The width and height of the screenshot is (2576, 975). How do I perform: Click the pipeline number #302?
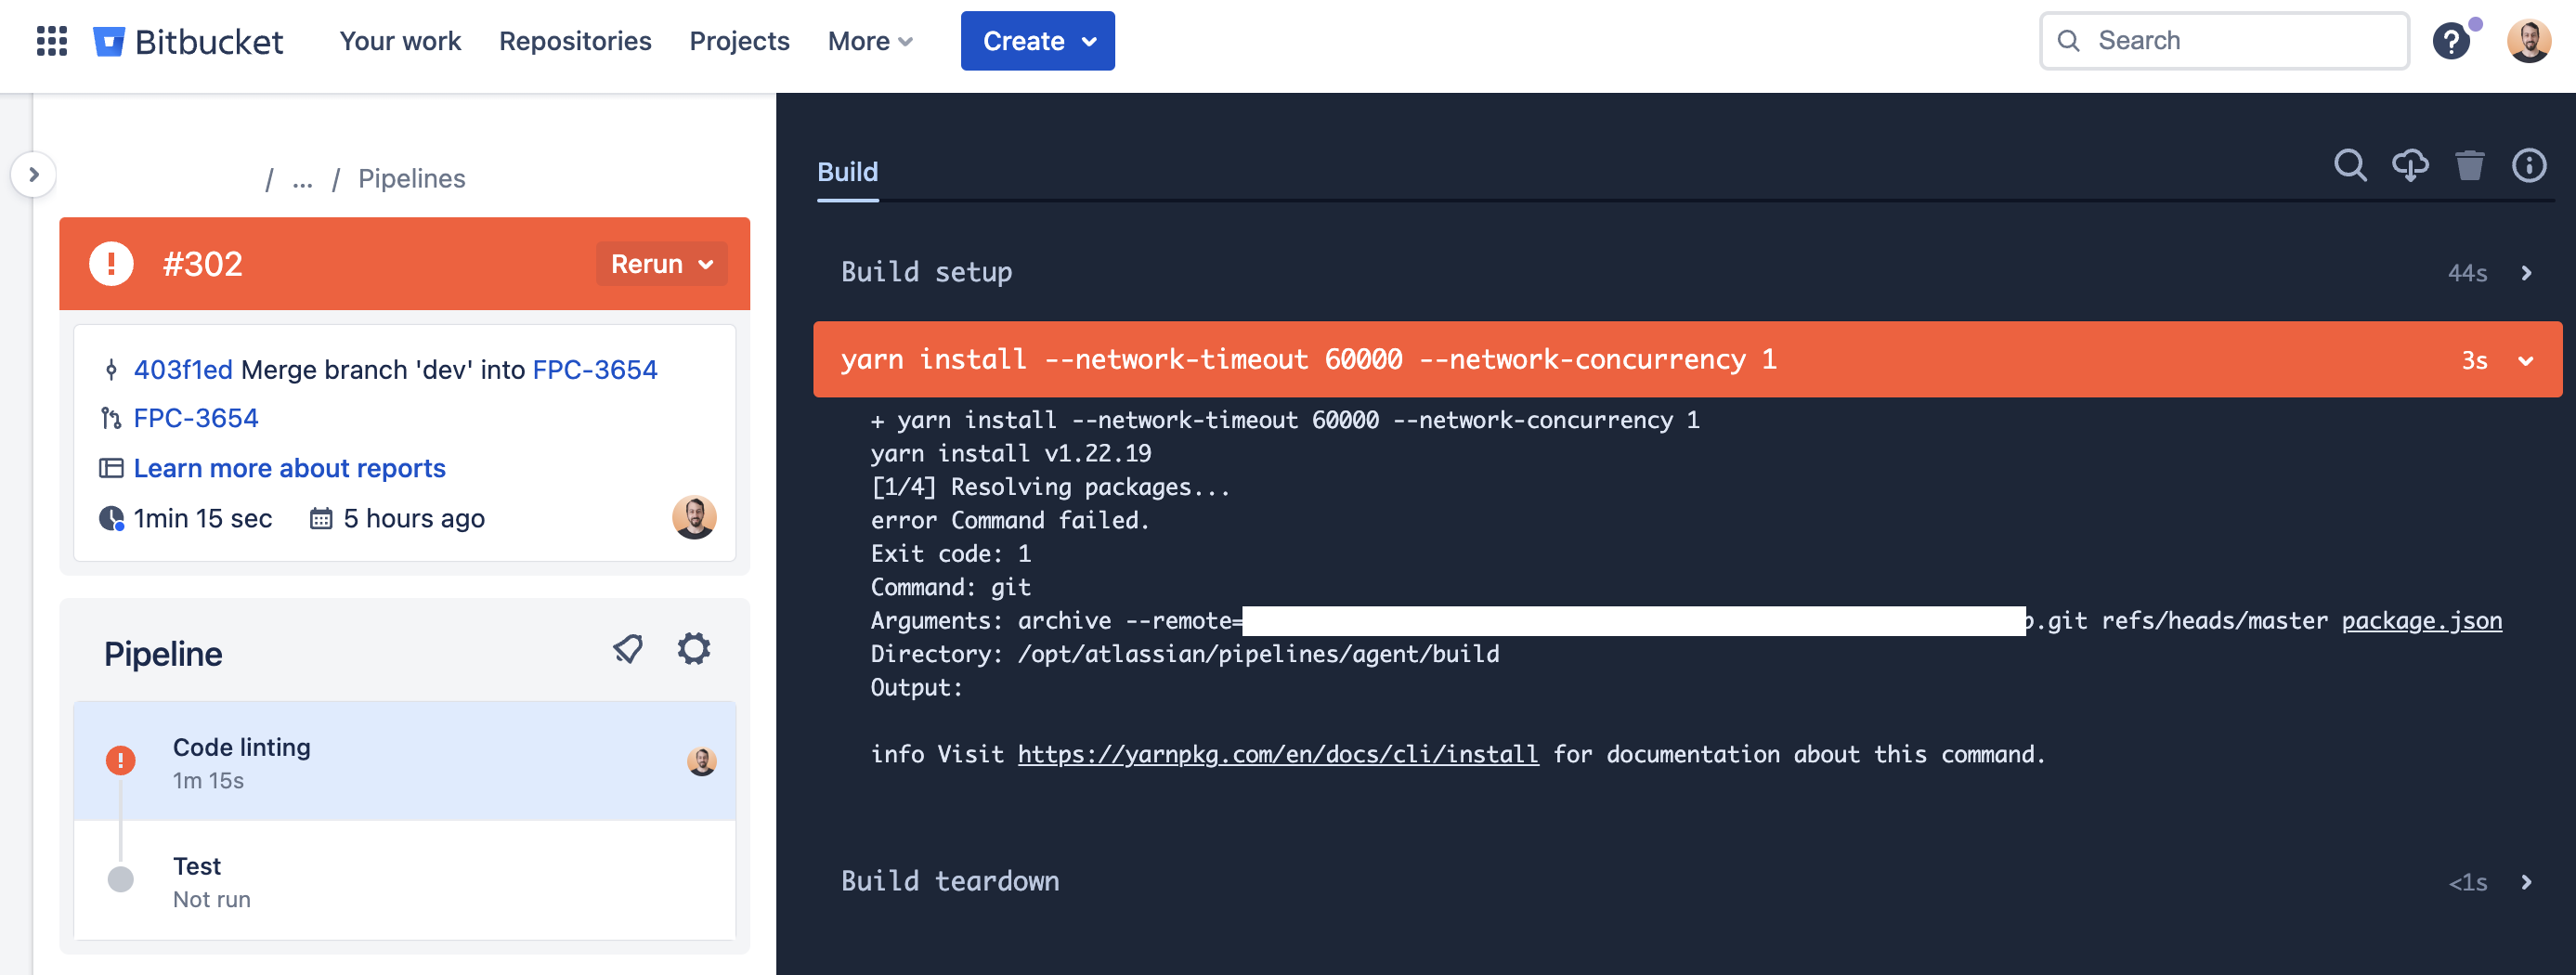click(x=203, y=264)
